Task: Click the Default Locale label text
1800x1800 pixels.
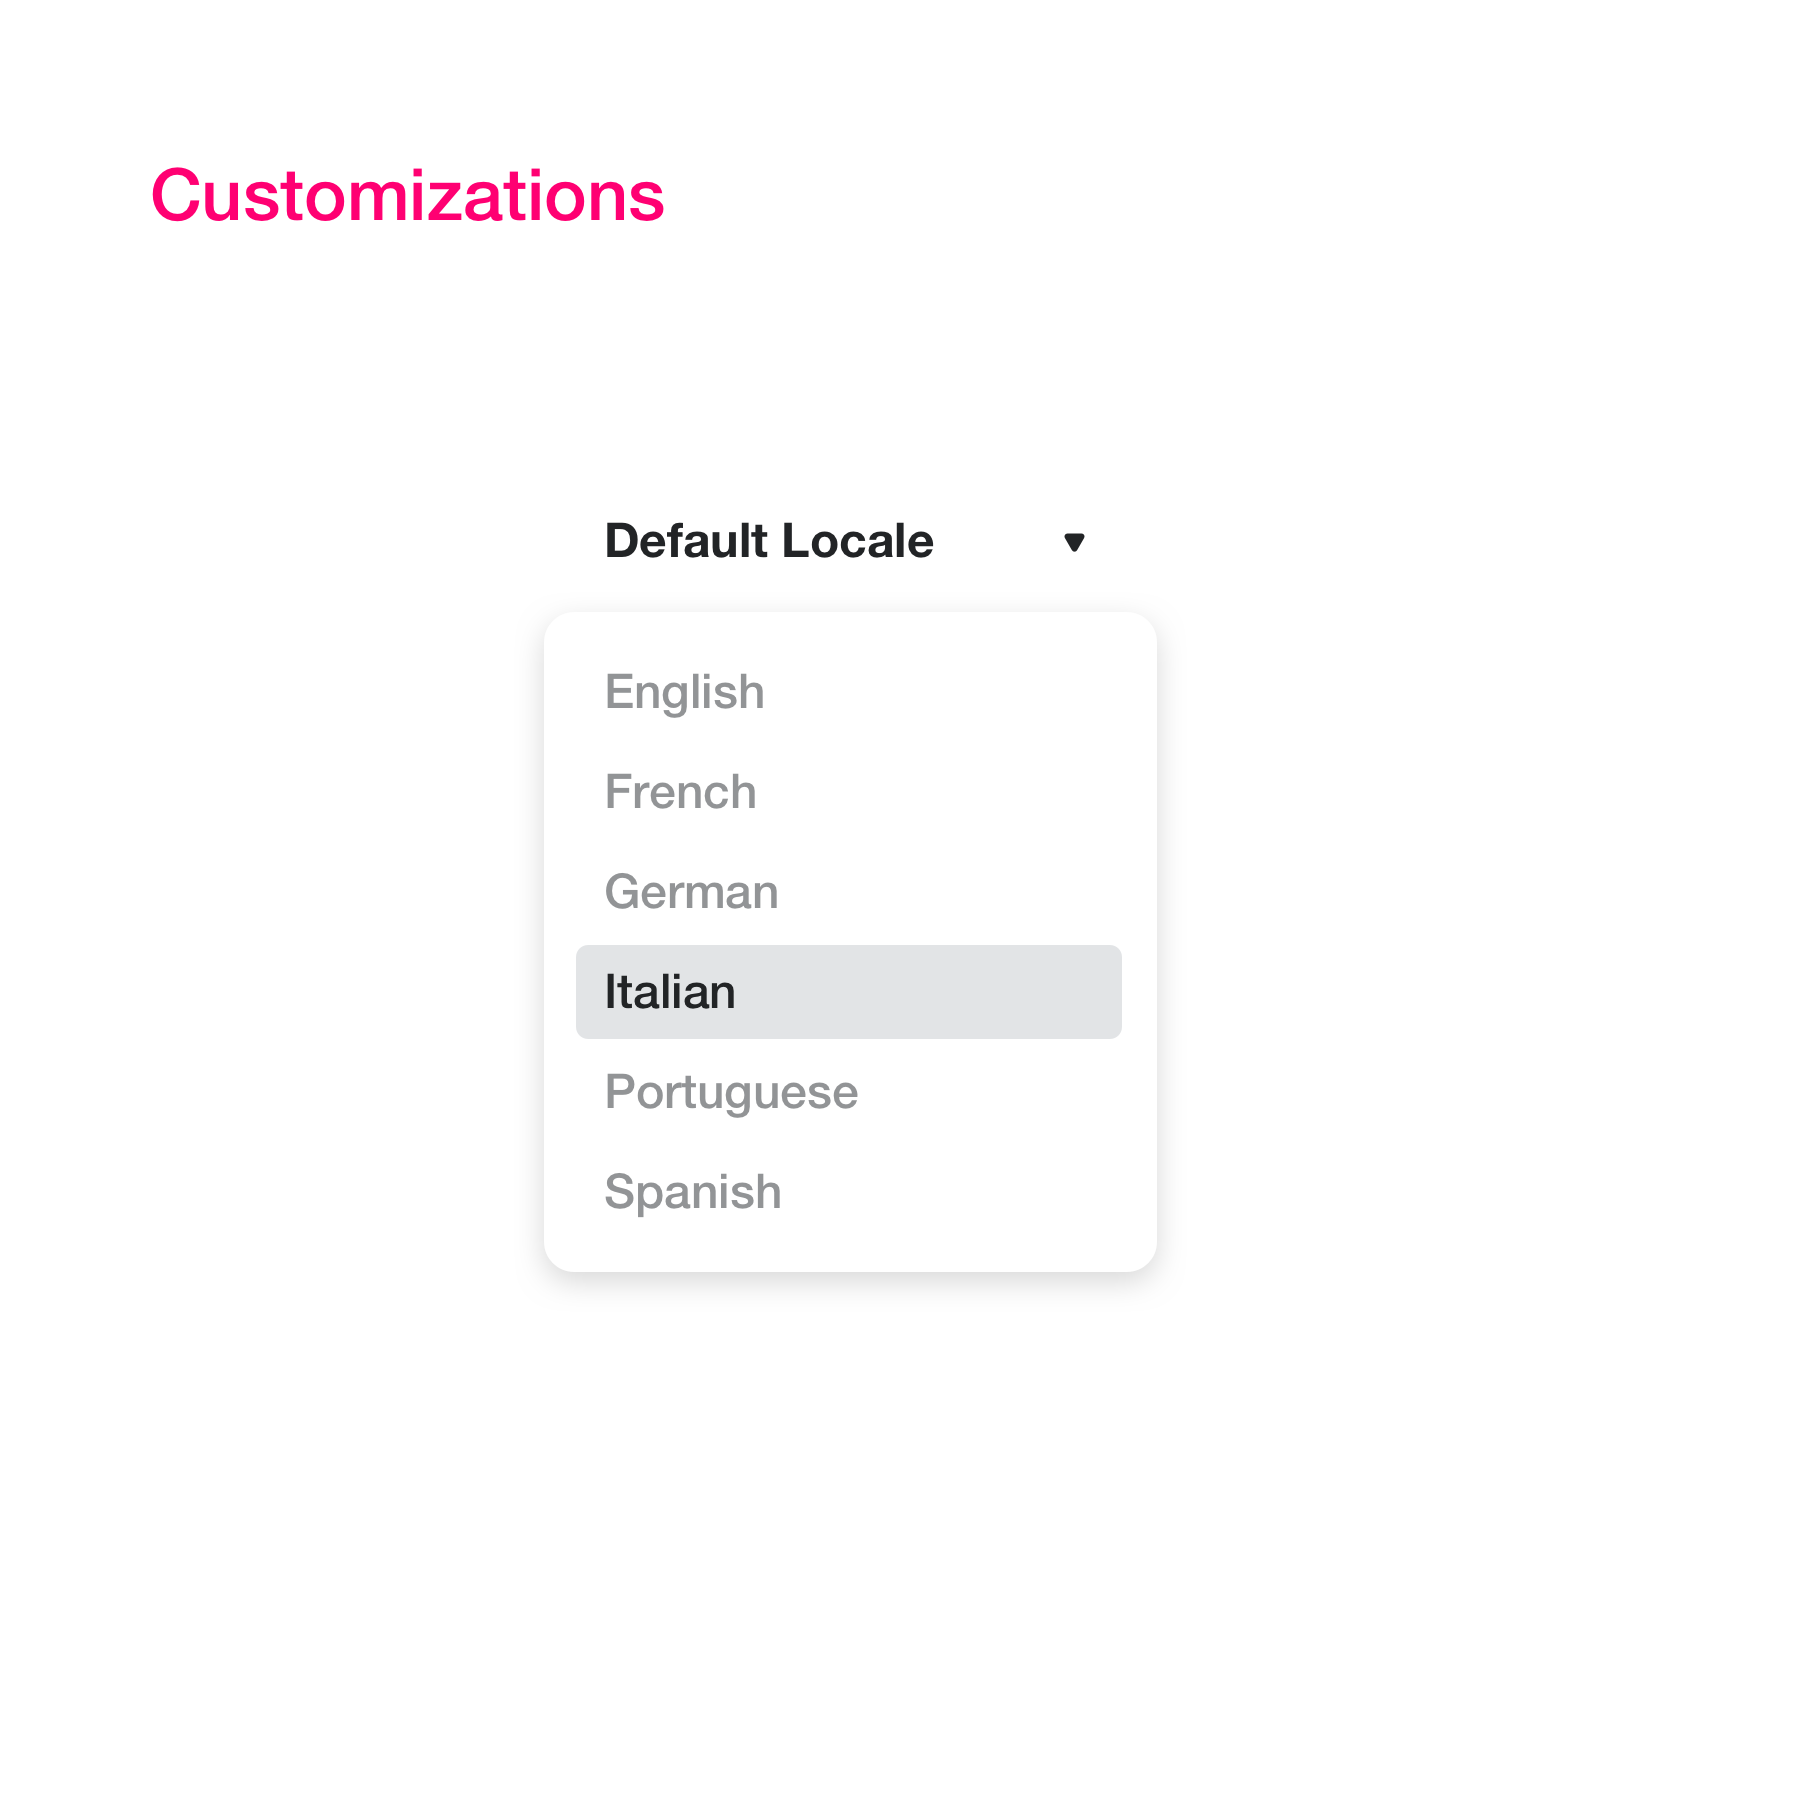Action: (769, 541)
